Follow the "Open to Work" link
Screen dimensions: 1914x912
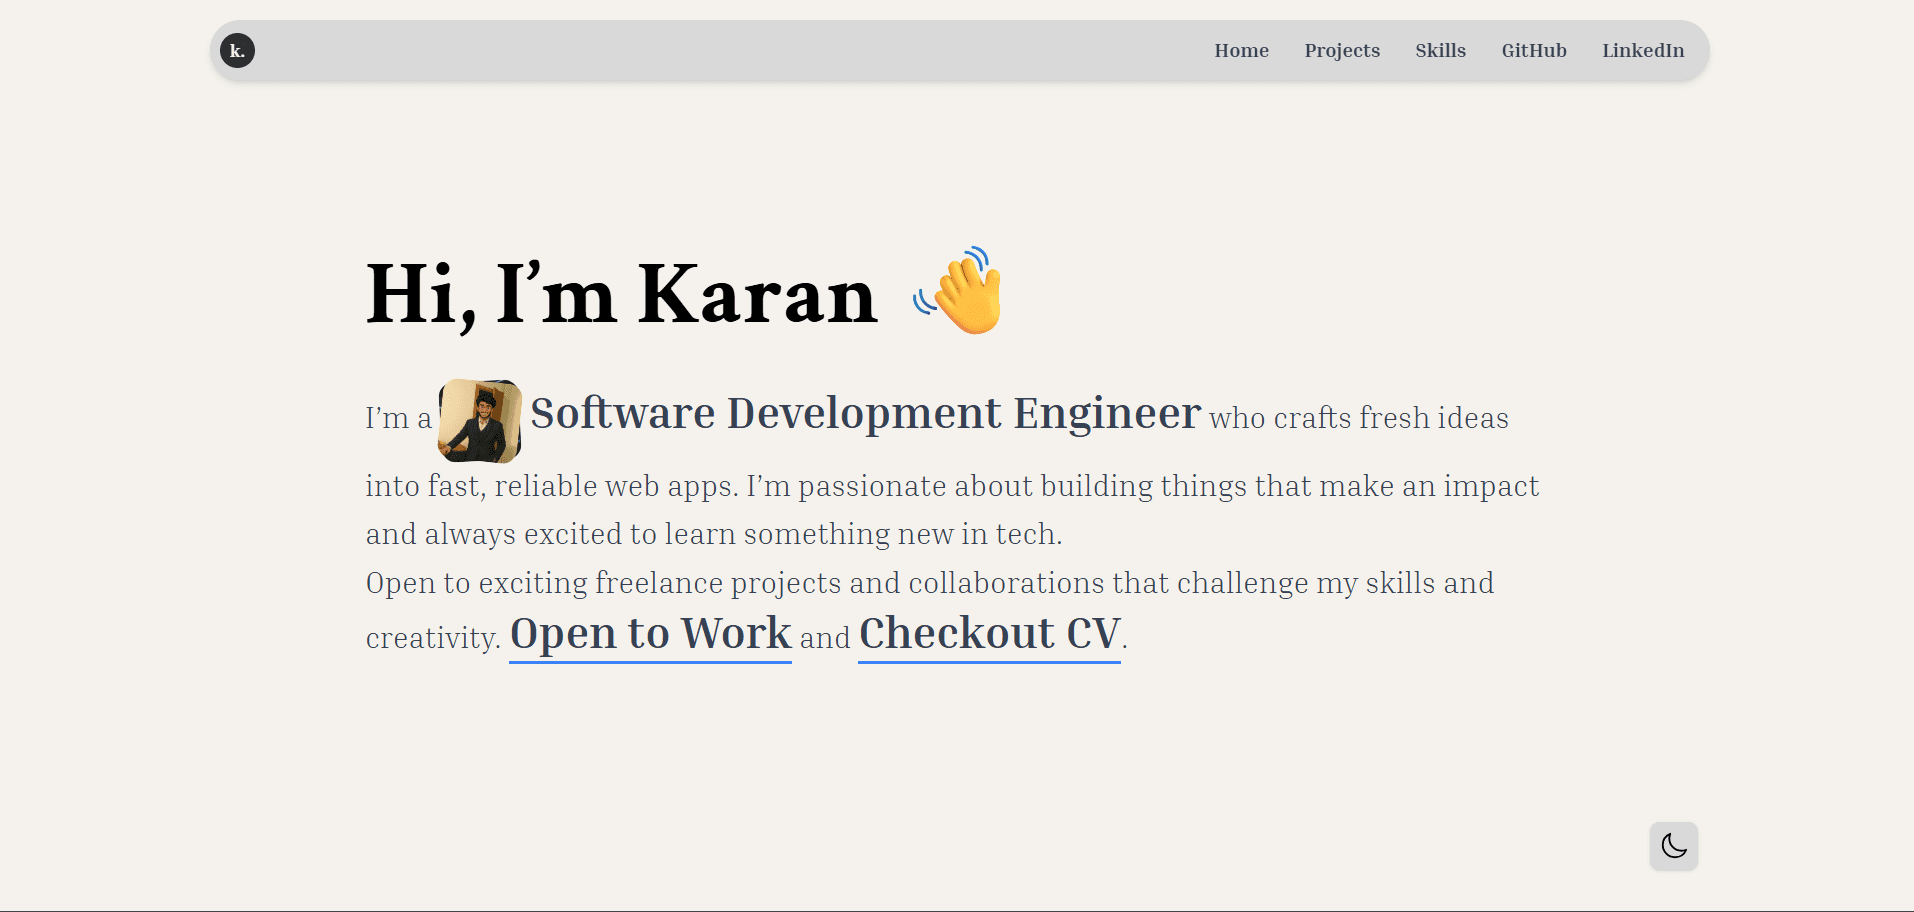tap(650, 634)
